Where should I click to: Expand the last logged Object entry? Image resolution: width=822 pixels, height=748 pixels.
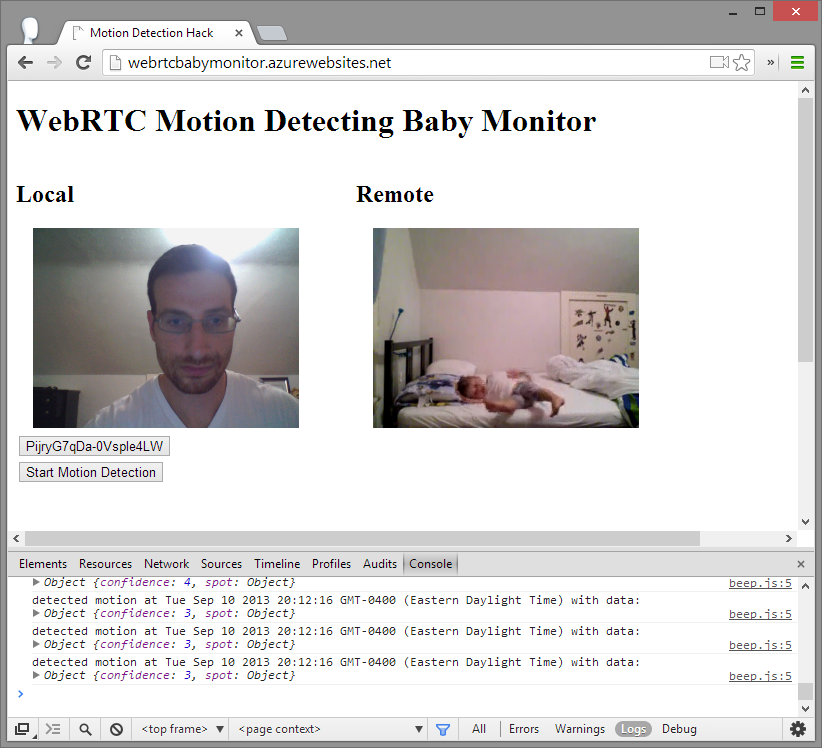[x=37, y=675]
